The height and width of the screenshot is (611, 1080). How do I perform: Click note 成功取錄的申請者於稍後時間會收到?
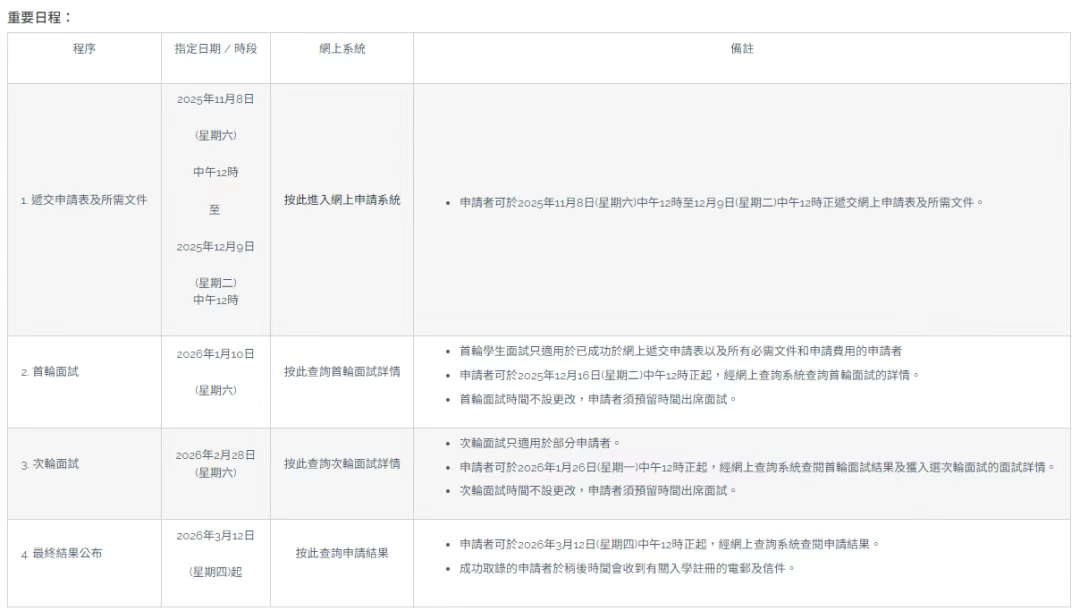[627, 568]
